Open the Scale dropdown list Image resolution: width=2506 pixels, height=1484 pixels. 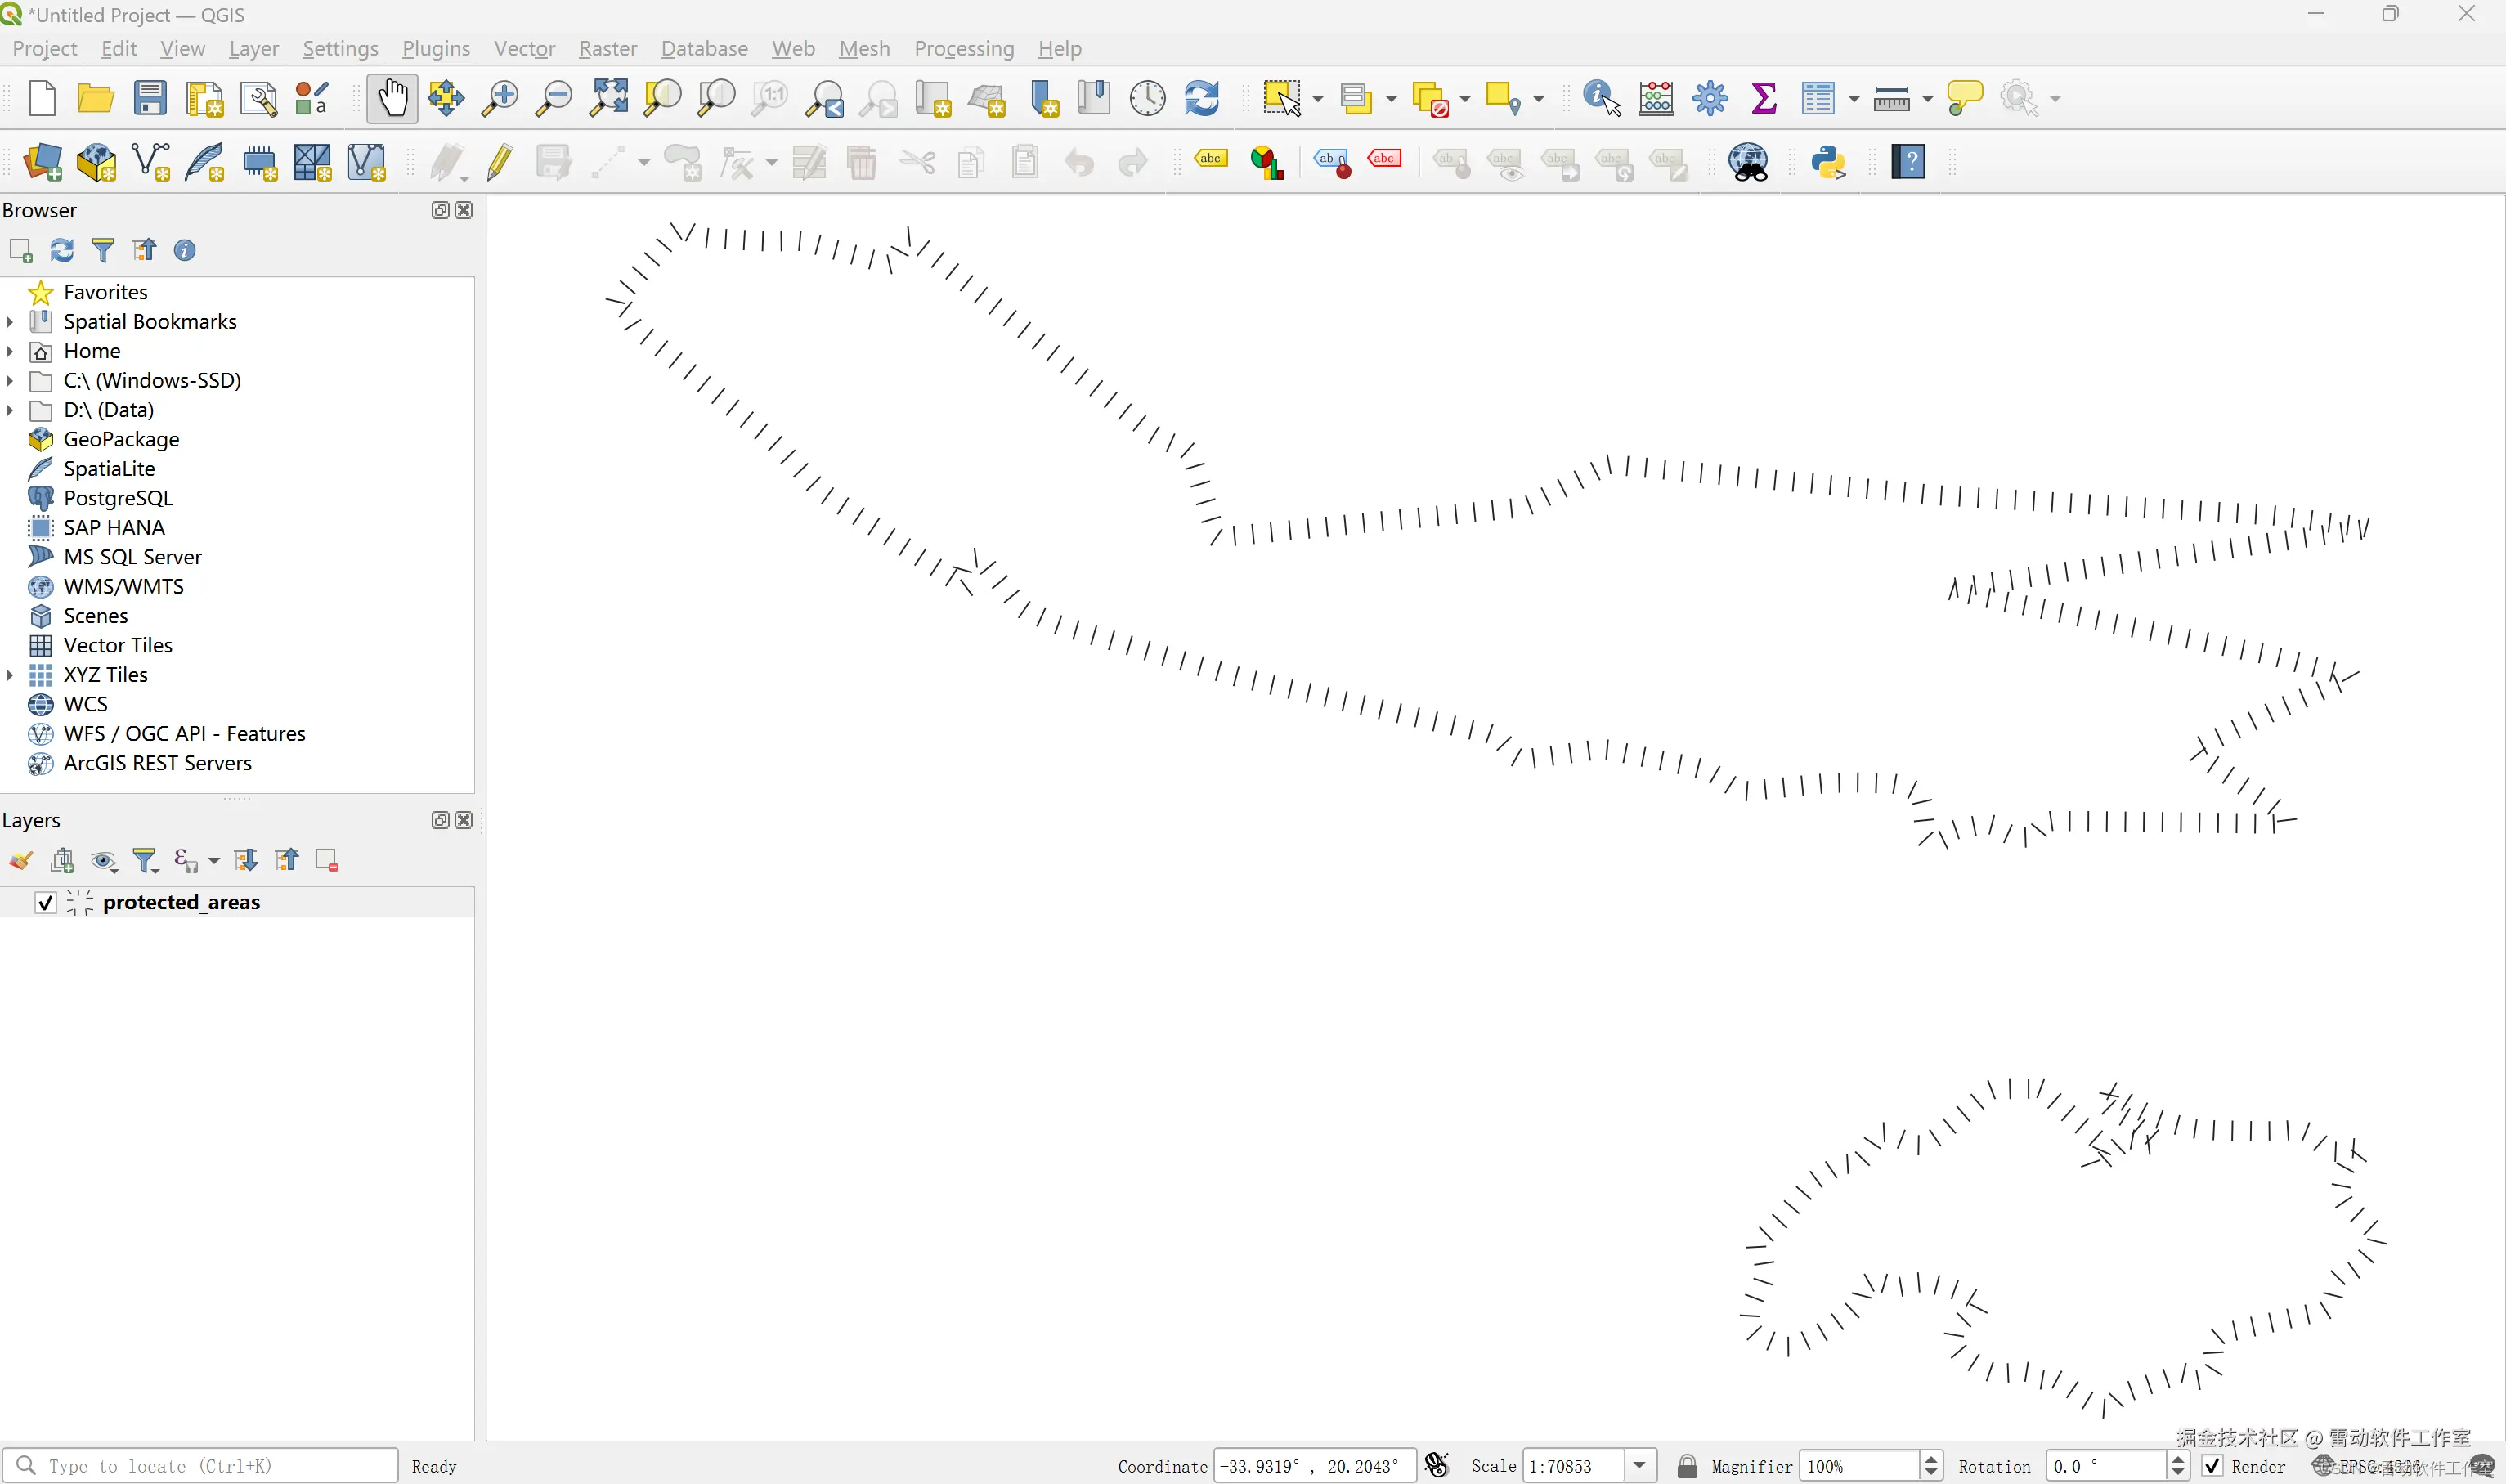[1639, 1466]
